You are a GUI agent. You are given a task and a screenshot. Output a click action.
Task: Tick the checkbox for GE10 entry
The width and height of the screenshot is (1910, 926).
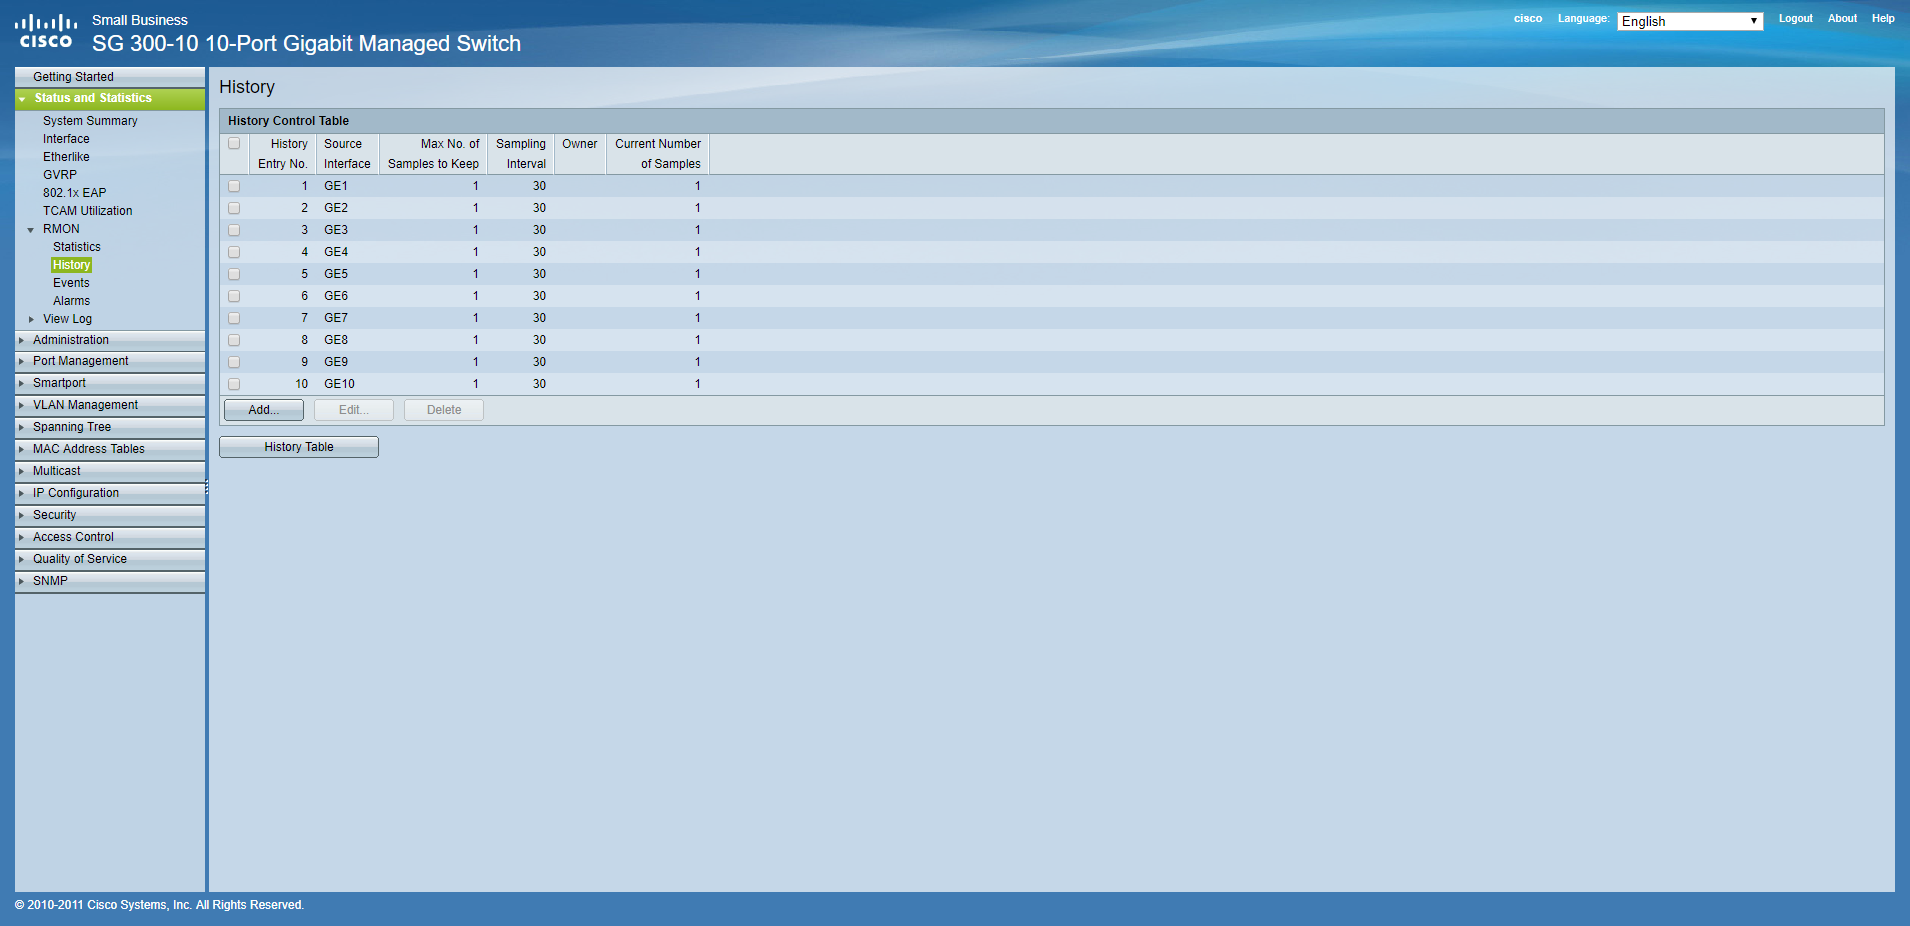click(x=234, y=385)
